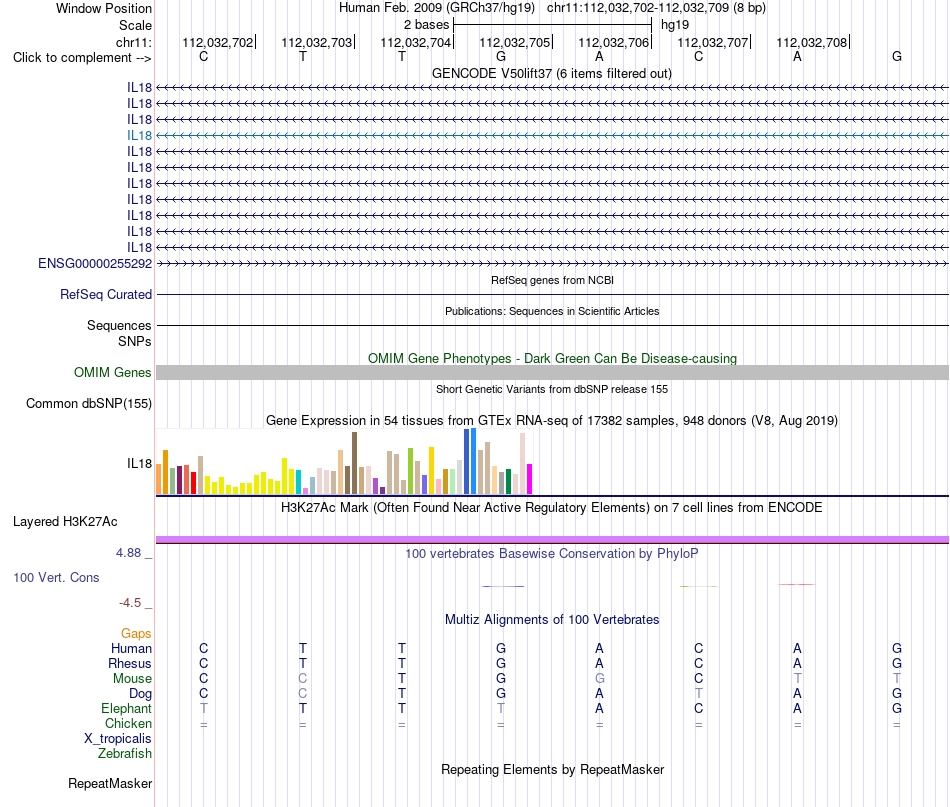Open 'Short Genetic Variants from dbSNP release 155' title
Image resolution: width=950 pixels, height=807 pixels.
[x=552, y=389]
